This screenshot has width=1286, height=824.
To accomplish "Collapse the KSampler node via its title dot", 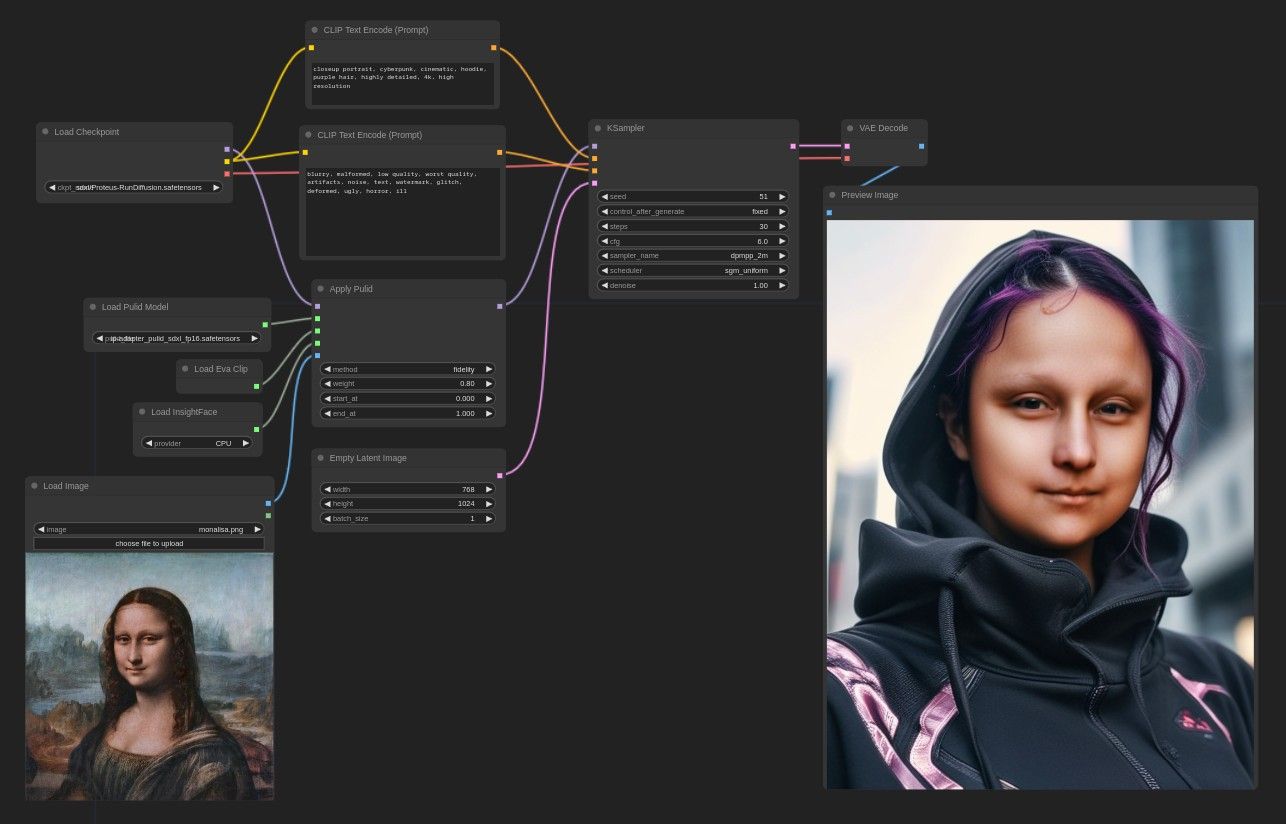I will [x=598, y=128].
